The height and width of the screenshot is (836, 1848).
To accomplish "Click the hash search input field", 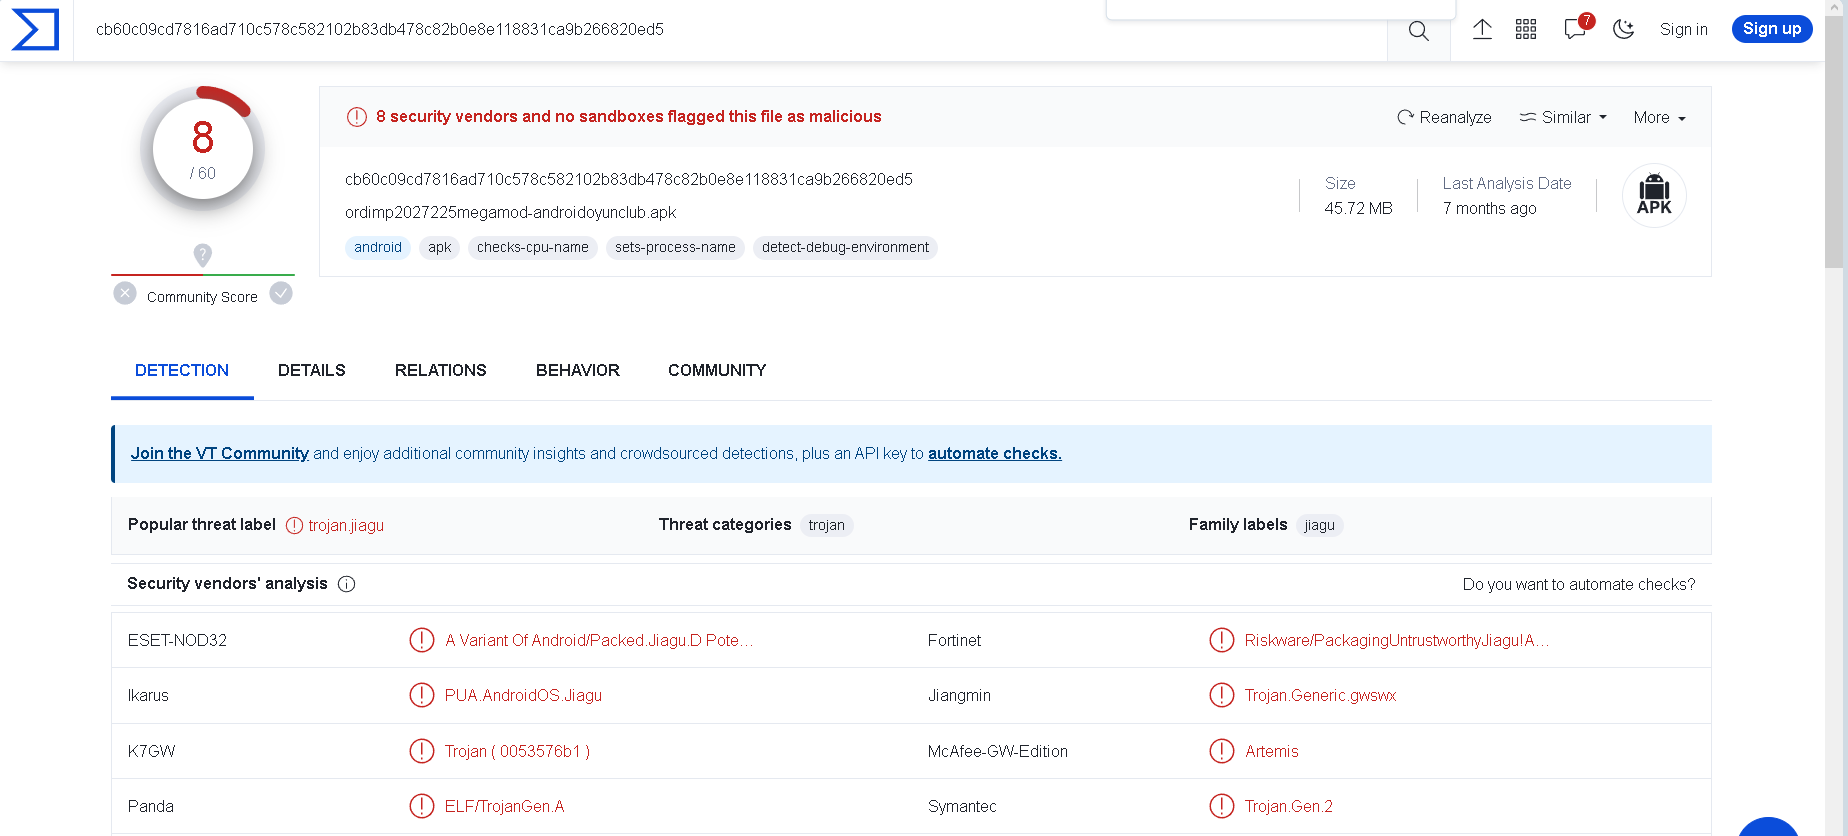I will (730, 30).
